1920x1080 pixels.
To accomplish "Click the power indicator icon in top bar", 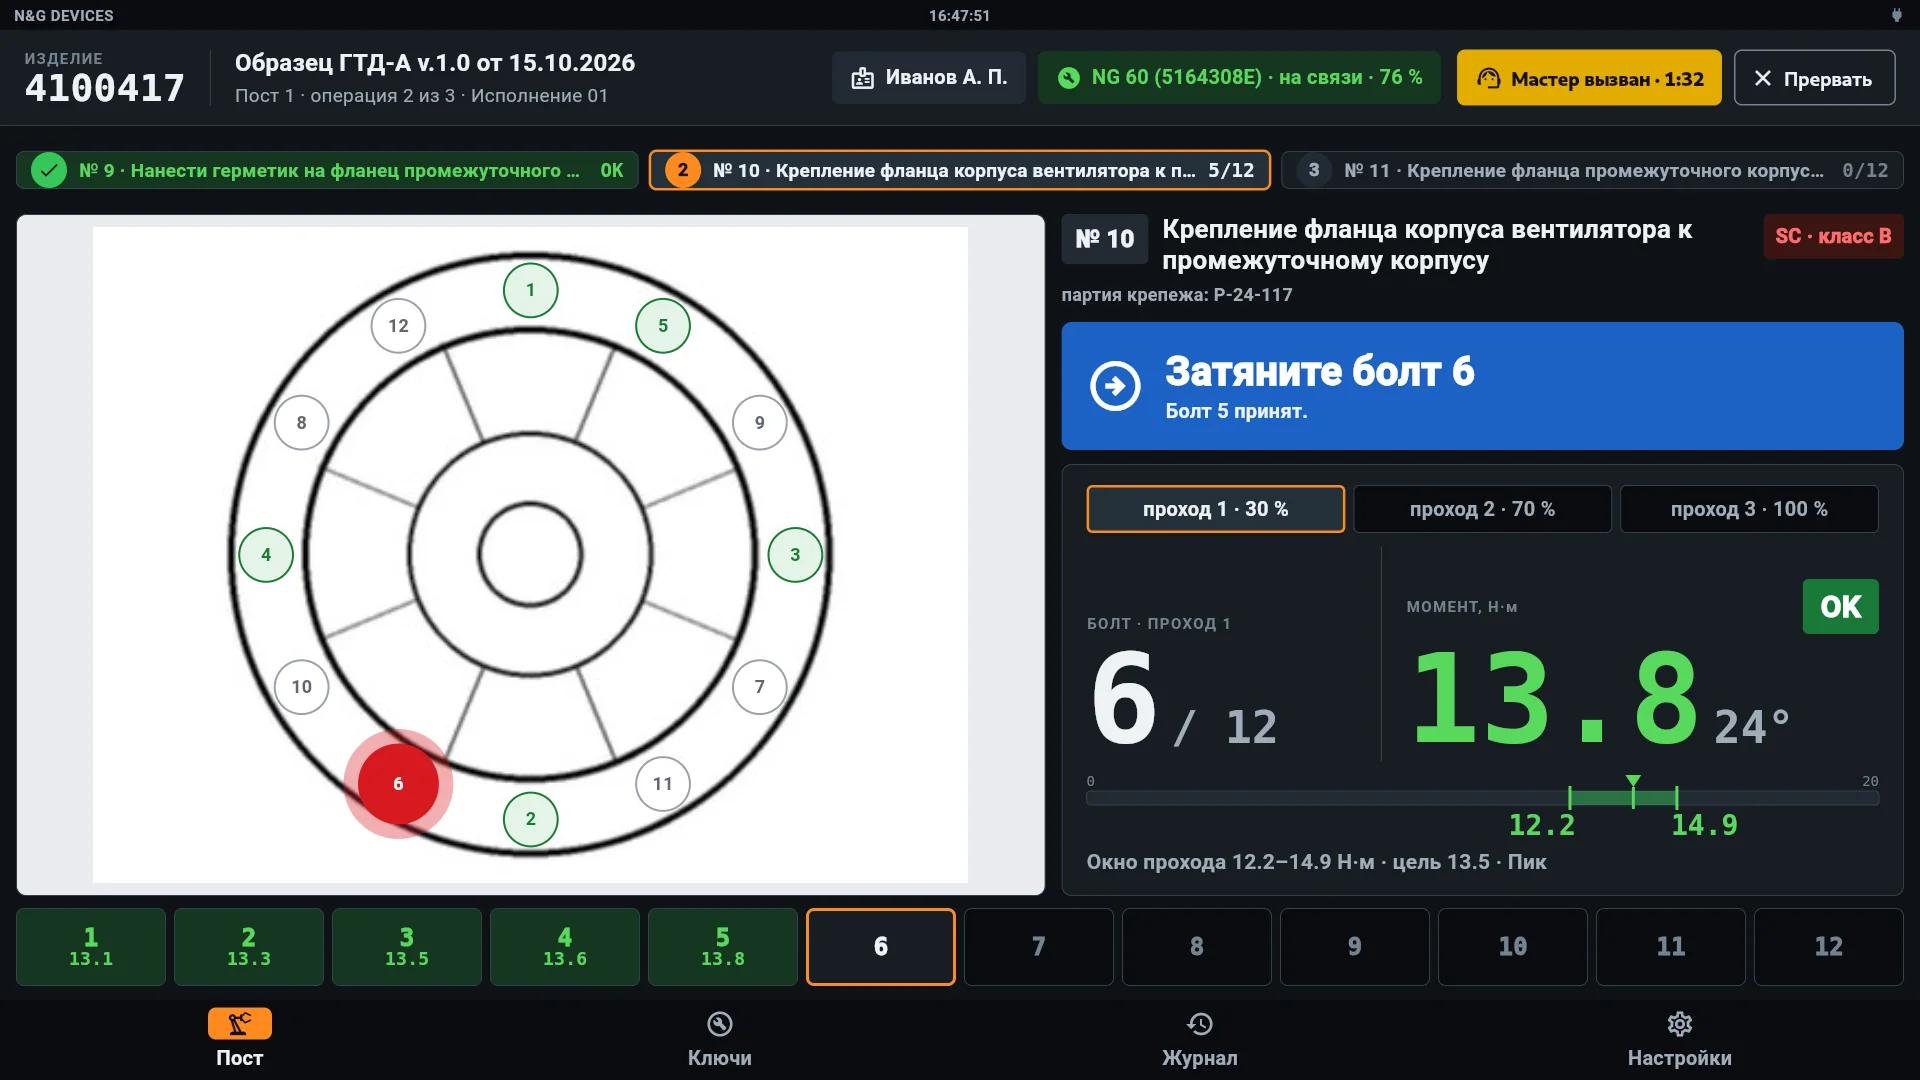I will [1895, 15].
